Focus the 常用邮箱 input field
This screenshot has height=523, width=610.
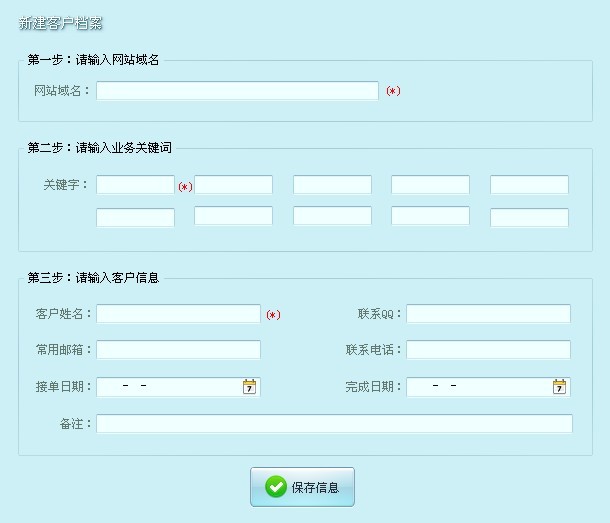179,349
